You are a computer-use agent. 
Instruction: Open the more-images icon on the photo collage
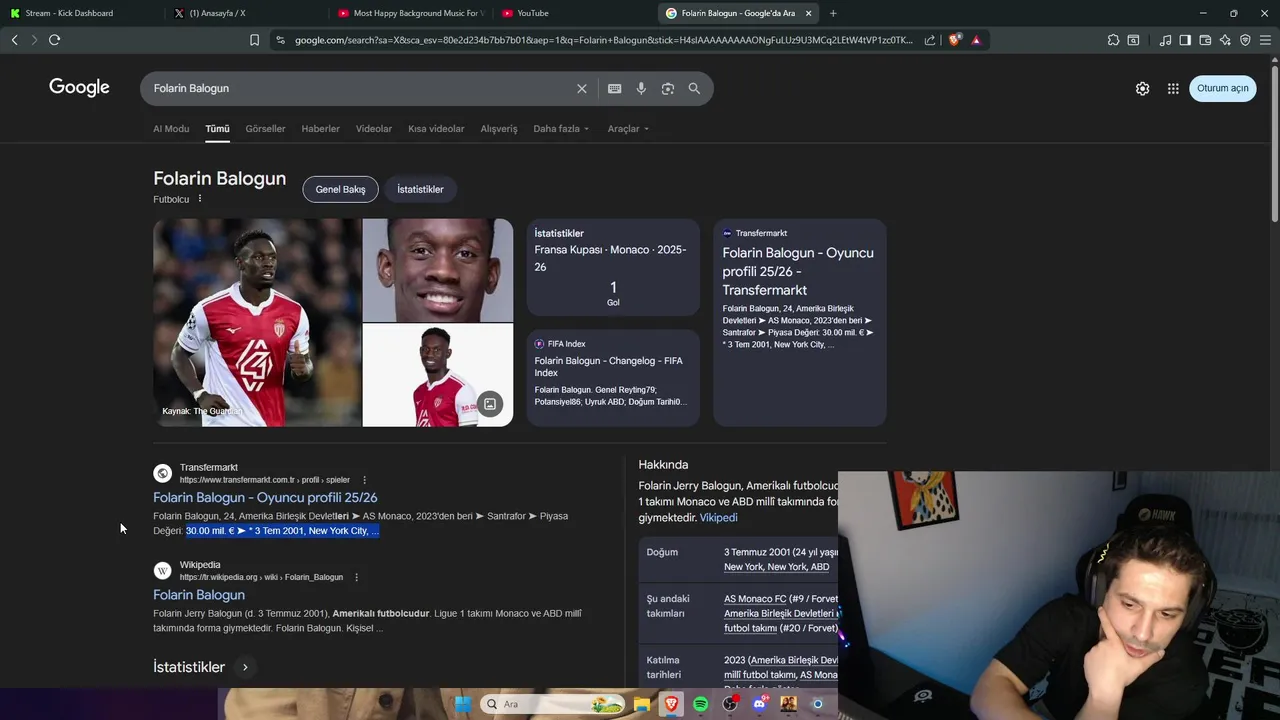coord(490,404)
